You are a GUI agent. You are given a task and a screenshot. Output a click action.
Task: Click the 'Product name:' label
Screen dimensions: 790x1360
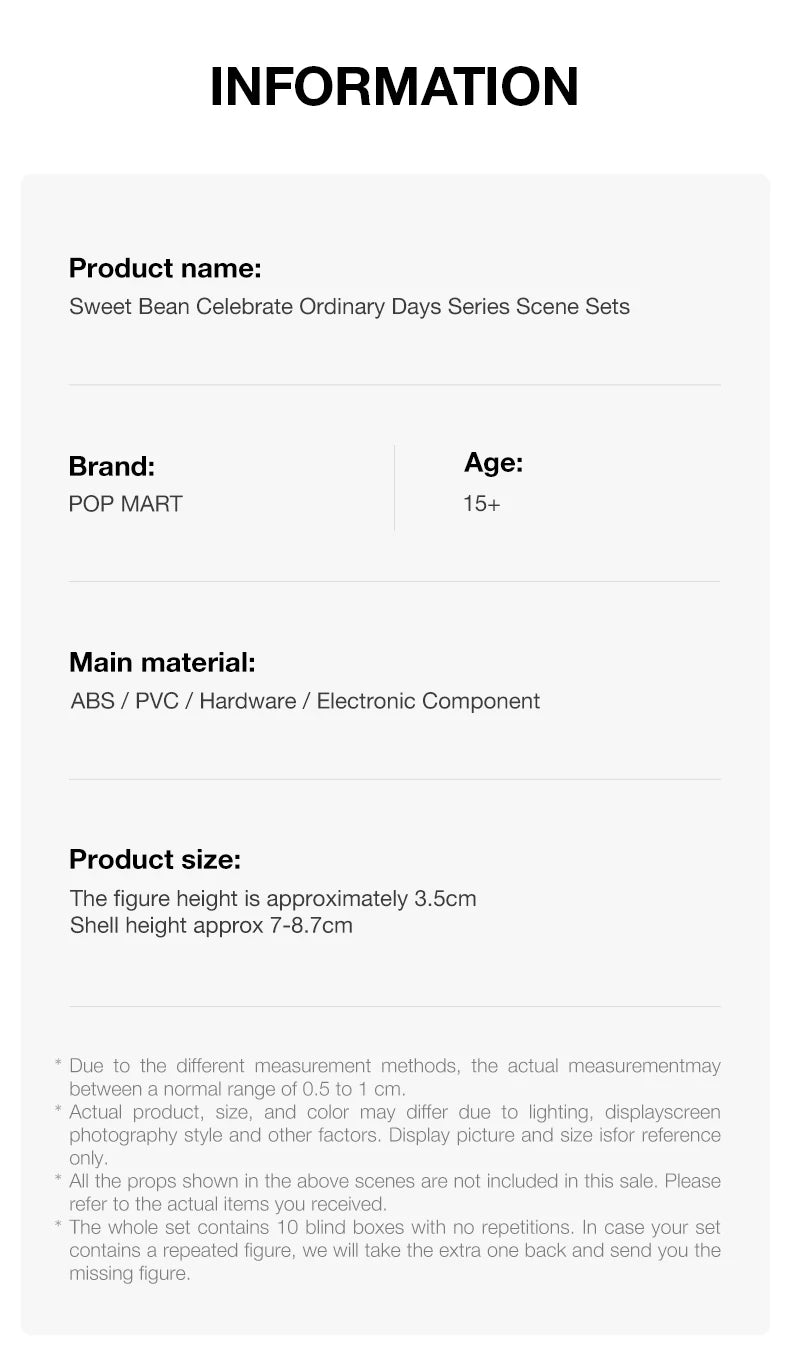pyautogui.click(x=165, y=268)
